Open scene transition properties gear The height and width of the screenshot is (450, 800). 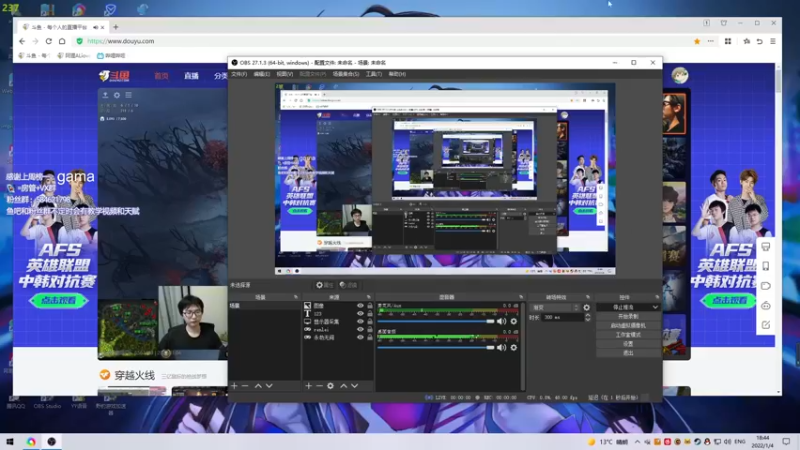(x=587, y=308)
